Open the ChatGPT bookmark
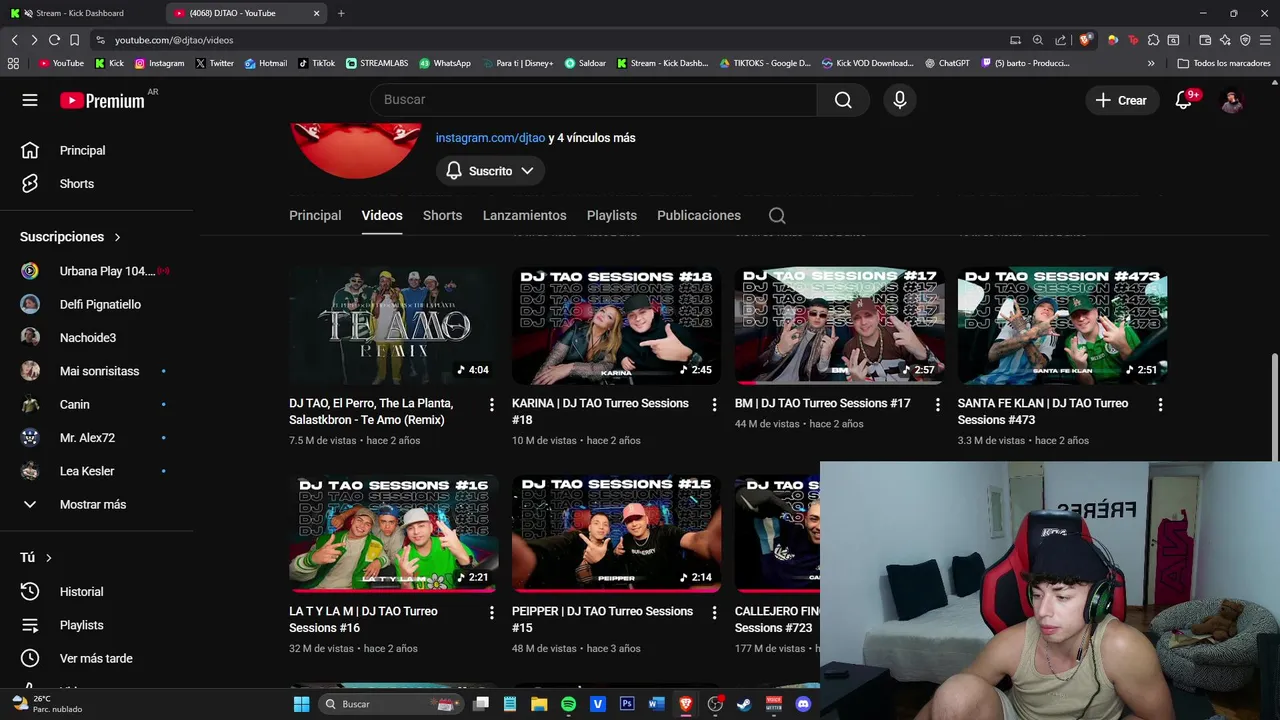Screen dimensions: 1280x720 point(947,63)
